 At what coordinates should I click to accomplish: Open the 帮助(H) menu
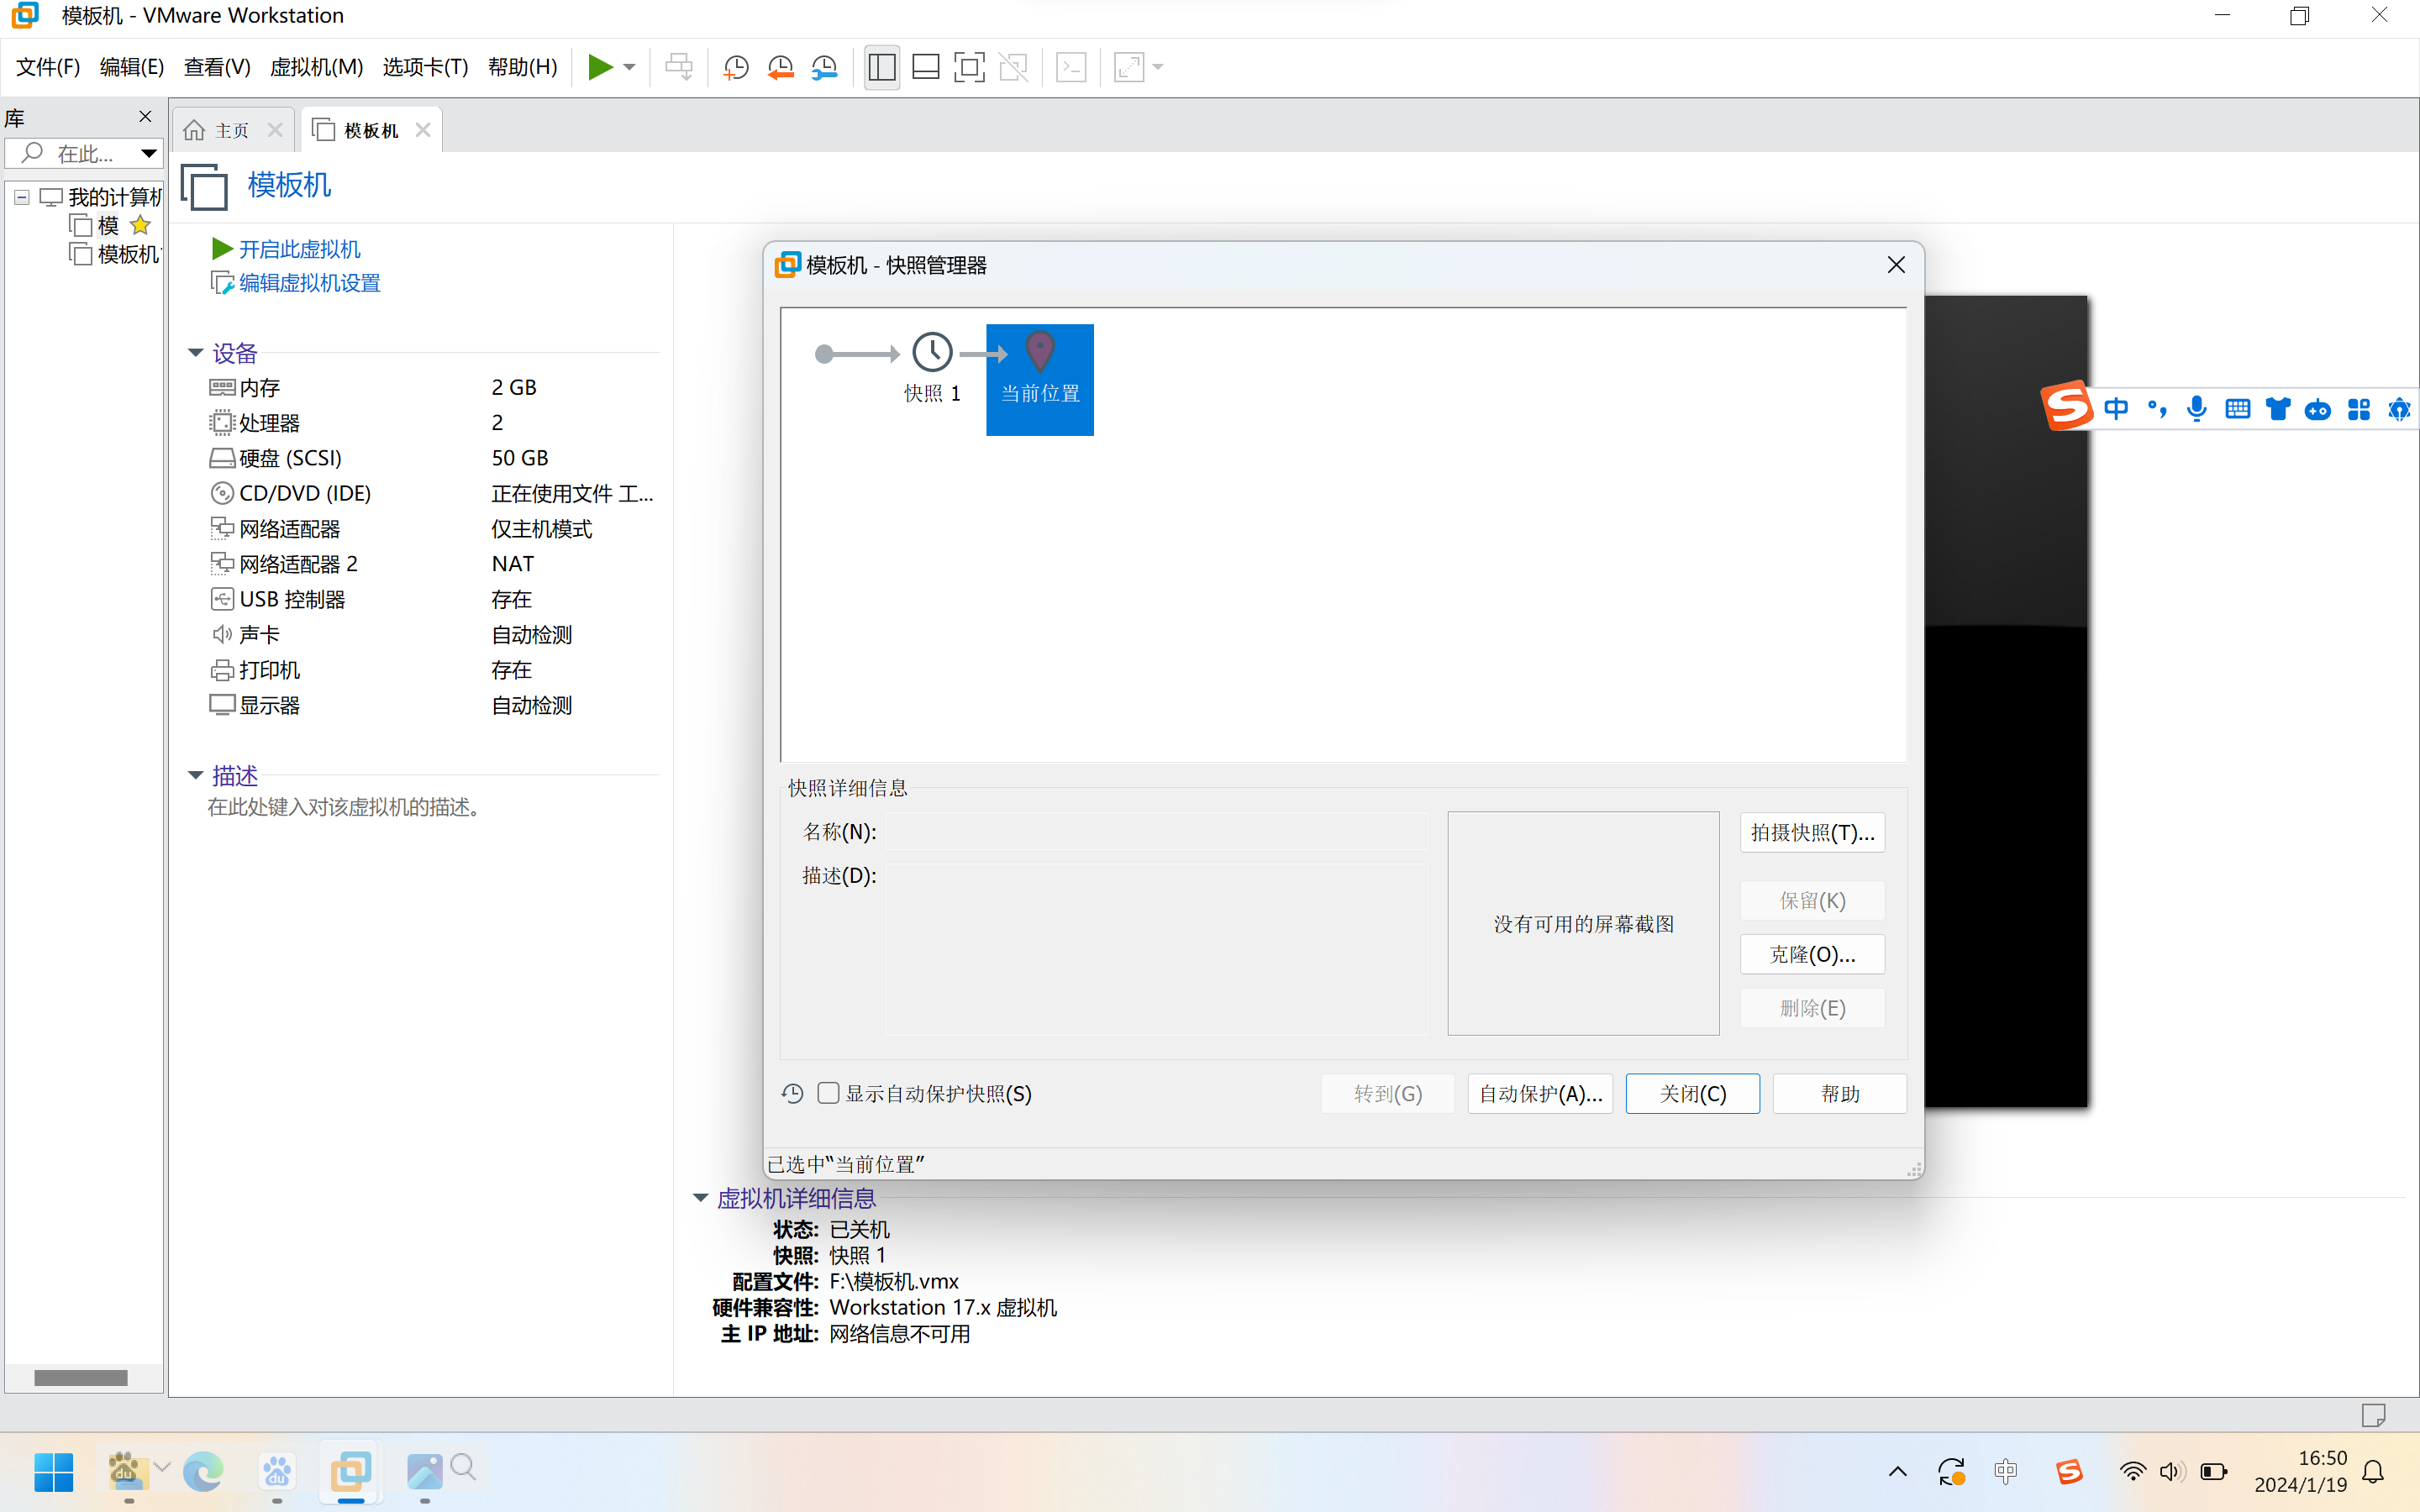[522, 67]
